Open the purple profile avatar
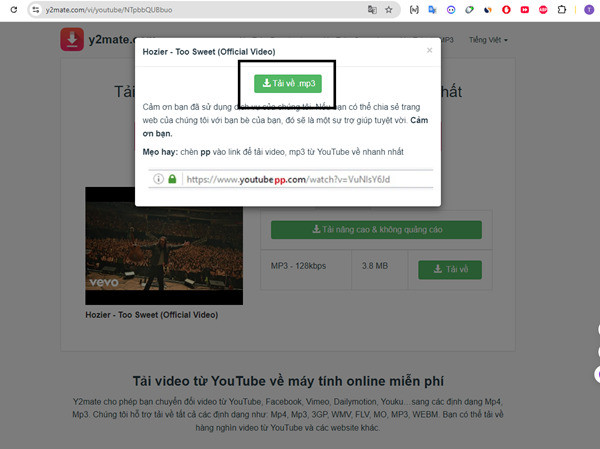The width and height of the screenshot is (600, 449). click(589, 10)
